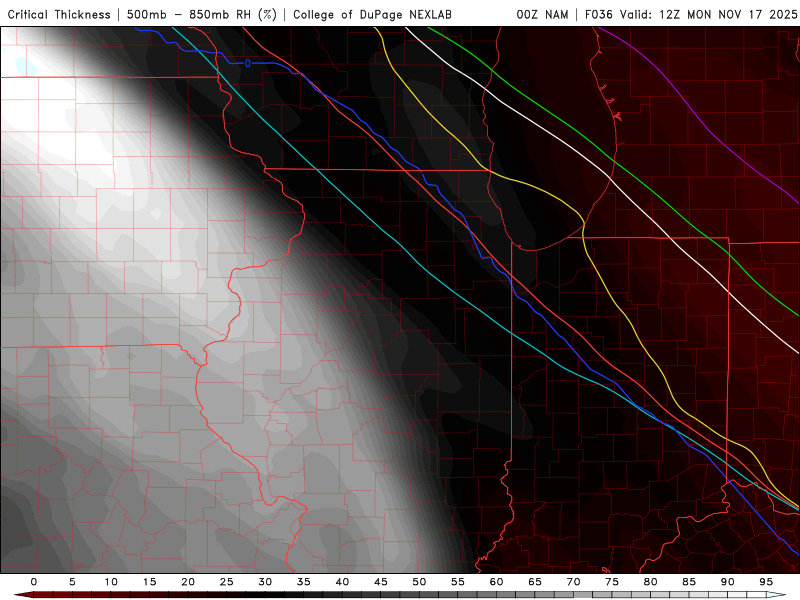
Task: Click the "500mb – 850mb RH (%)" label
Action: (202, 14)
